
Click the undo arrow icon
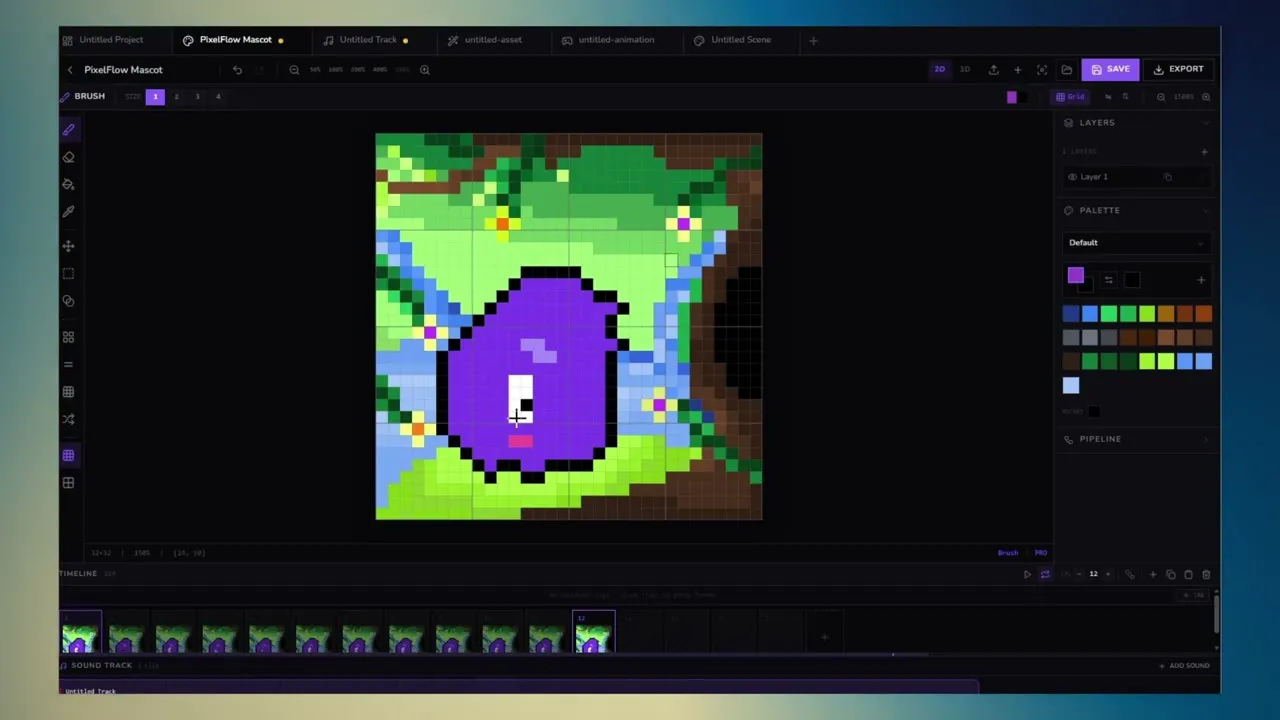(x=237, y=70)
